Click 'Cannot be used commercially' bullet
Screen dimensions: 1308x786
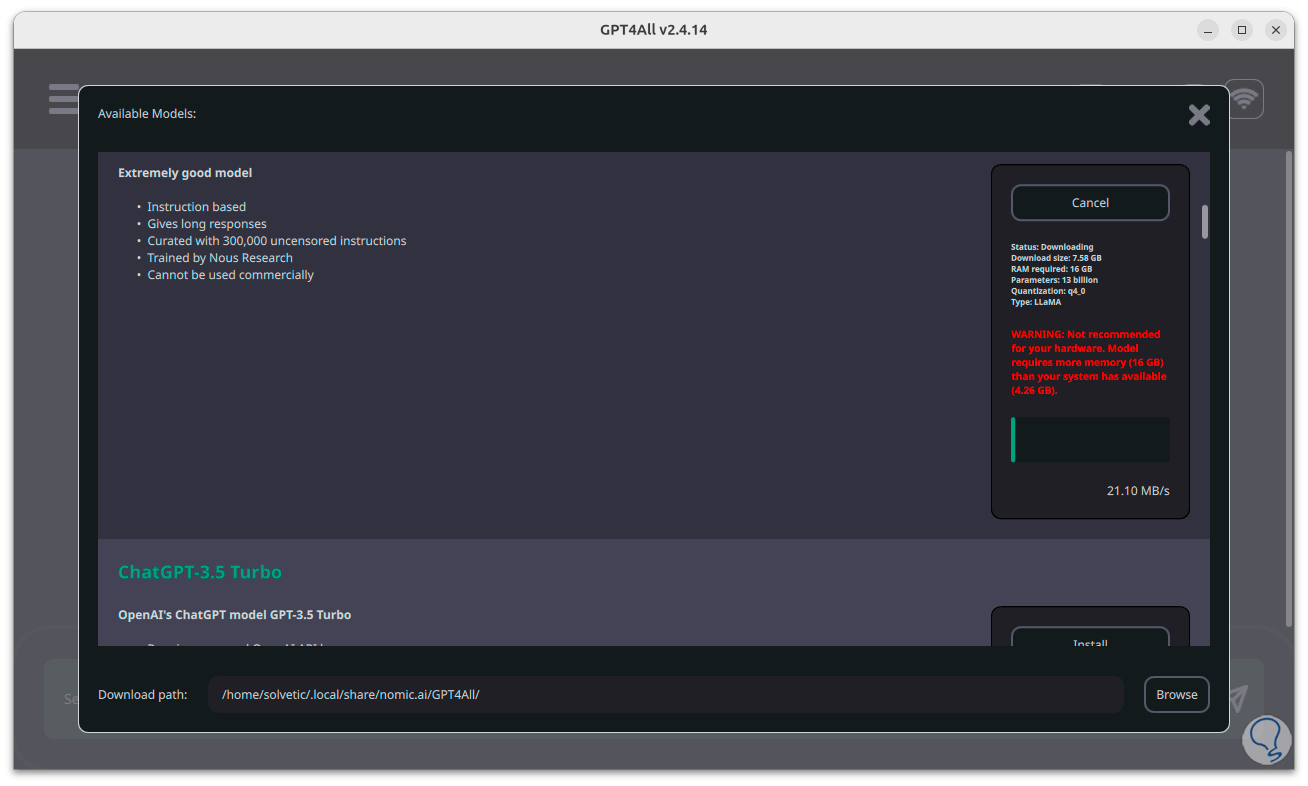[x=230, y=275]
